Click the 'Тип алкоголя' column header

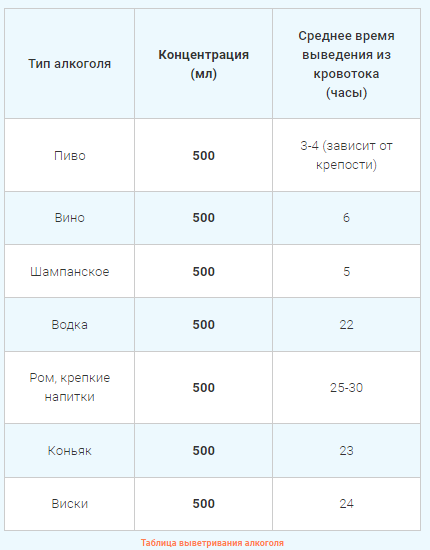[69, 64]
